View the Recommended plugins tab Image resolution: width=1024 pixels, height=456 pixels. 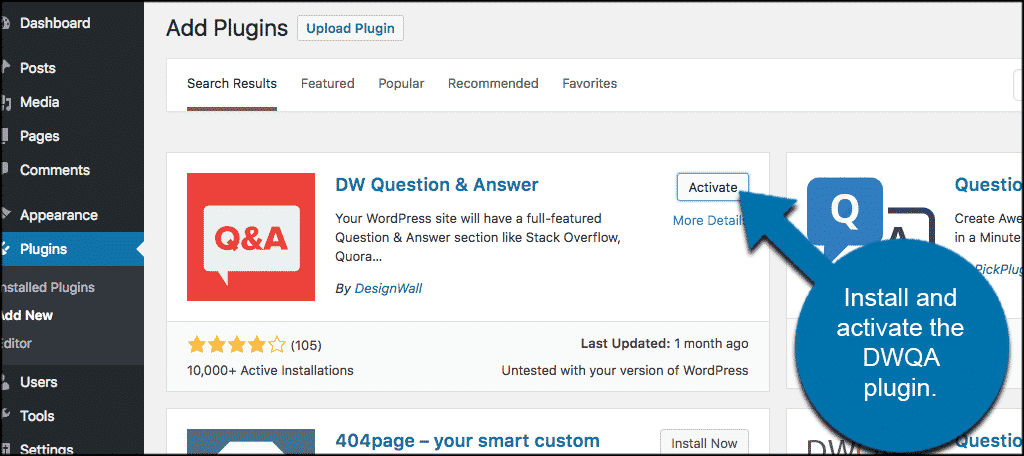point(493,84)
